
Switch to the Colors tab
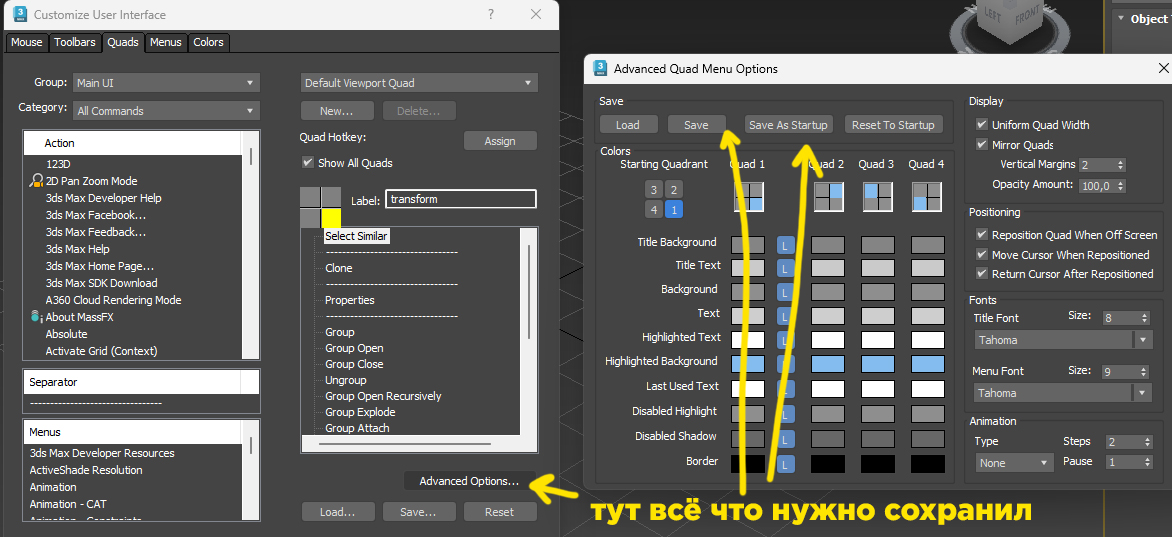tap(209, 42)
